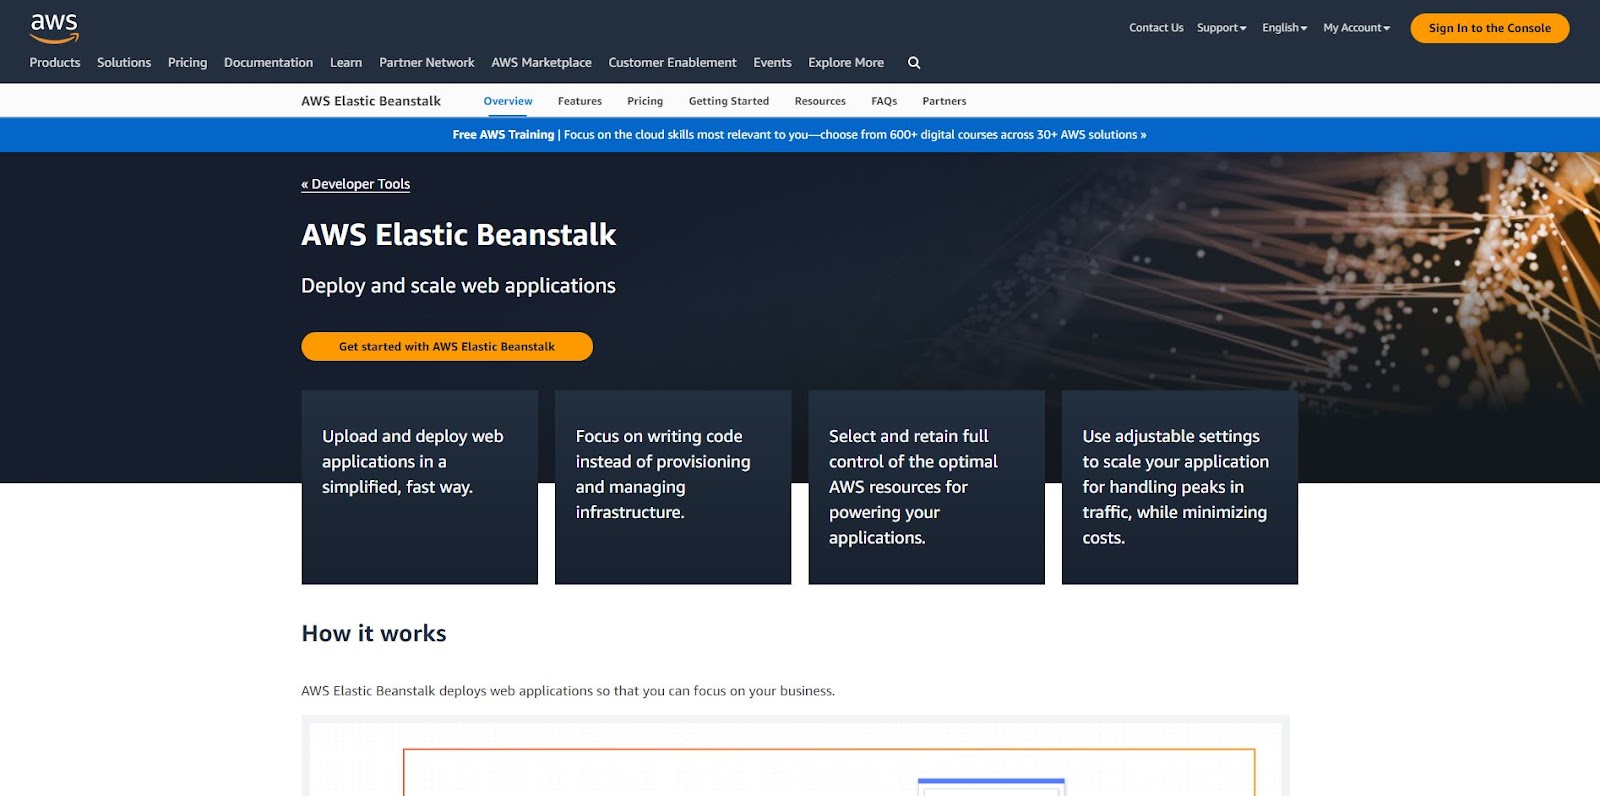Viewport: 1600px width, 796px height.
Task: Click the 'How it works' heading
Action: (374, 634)
